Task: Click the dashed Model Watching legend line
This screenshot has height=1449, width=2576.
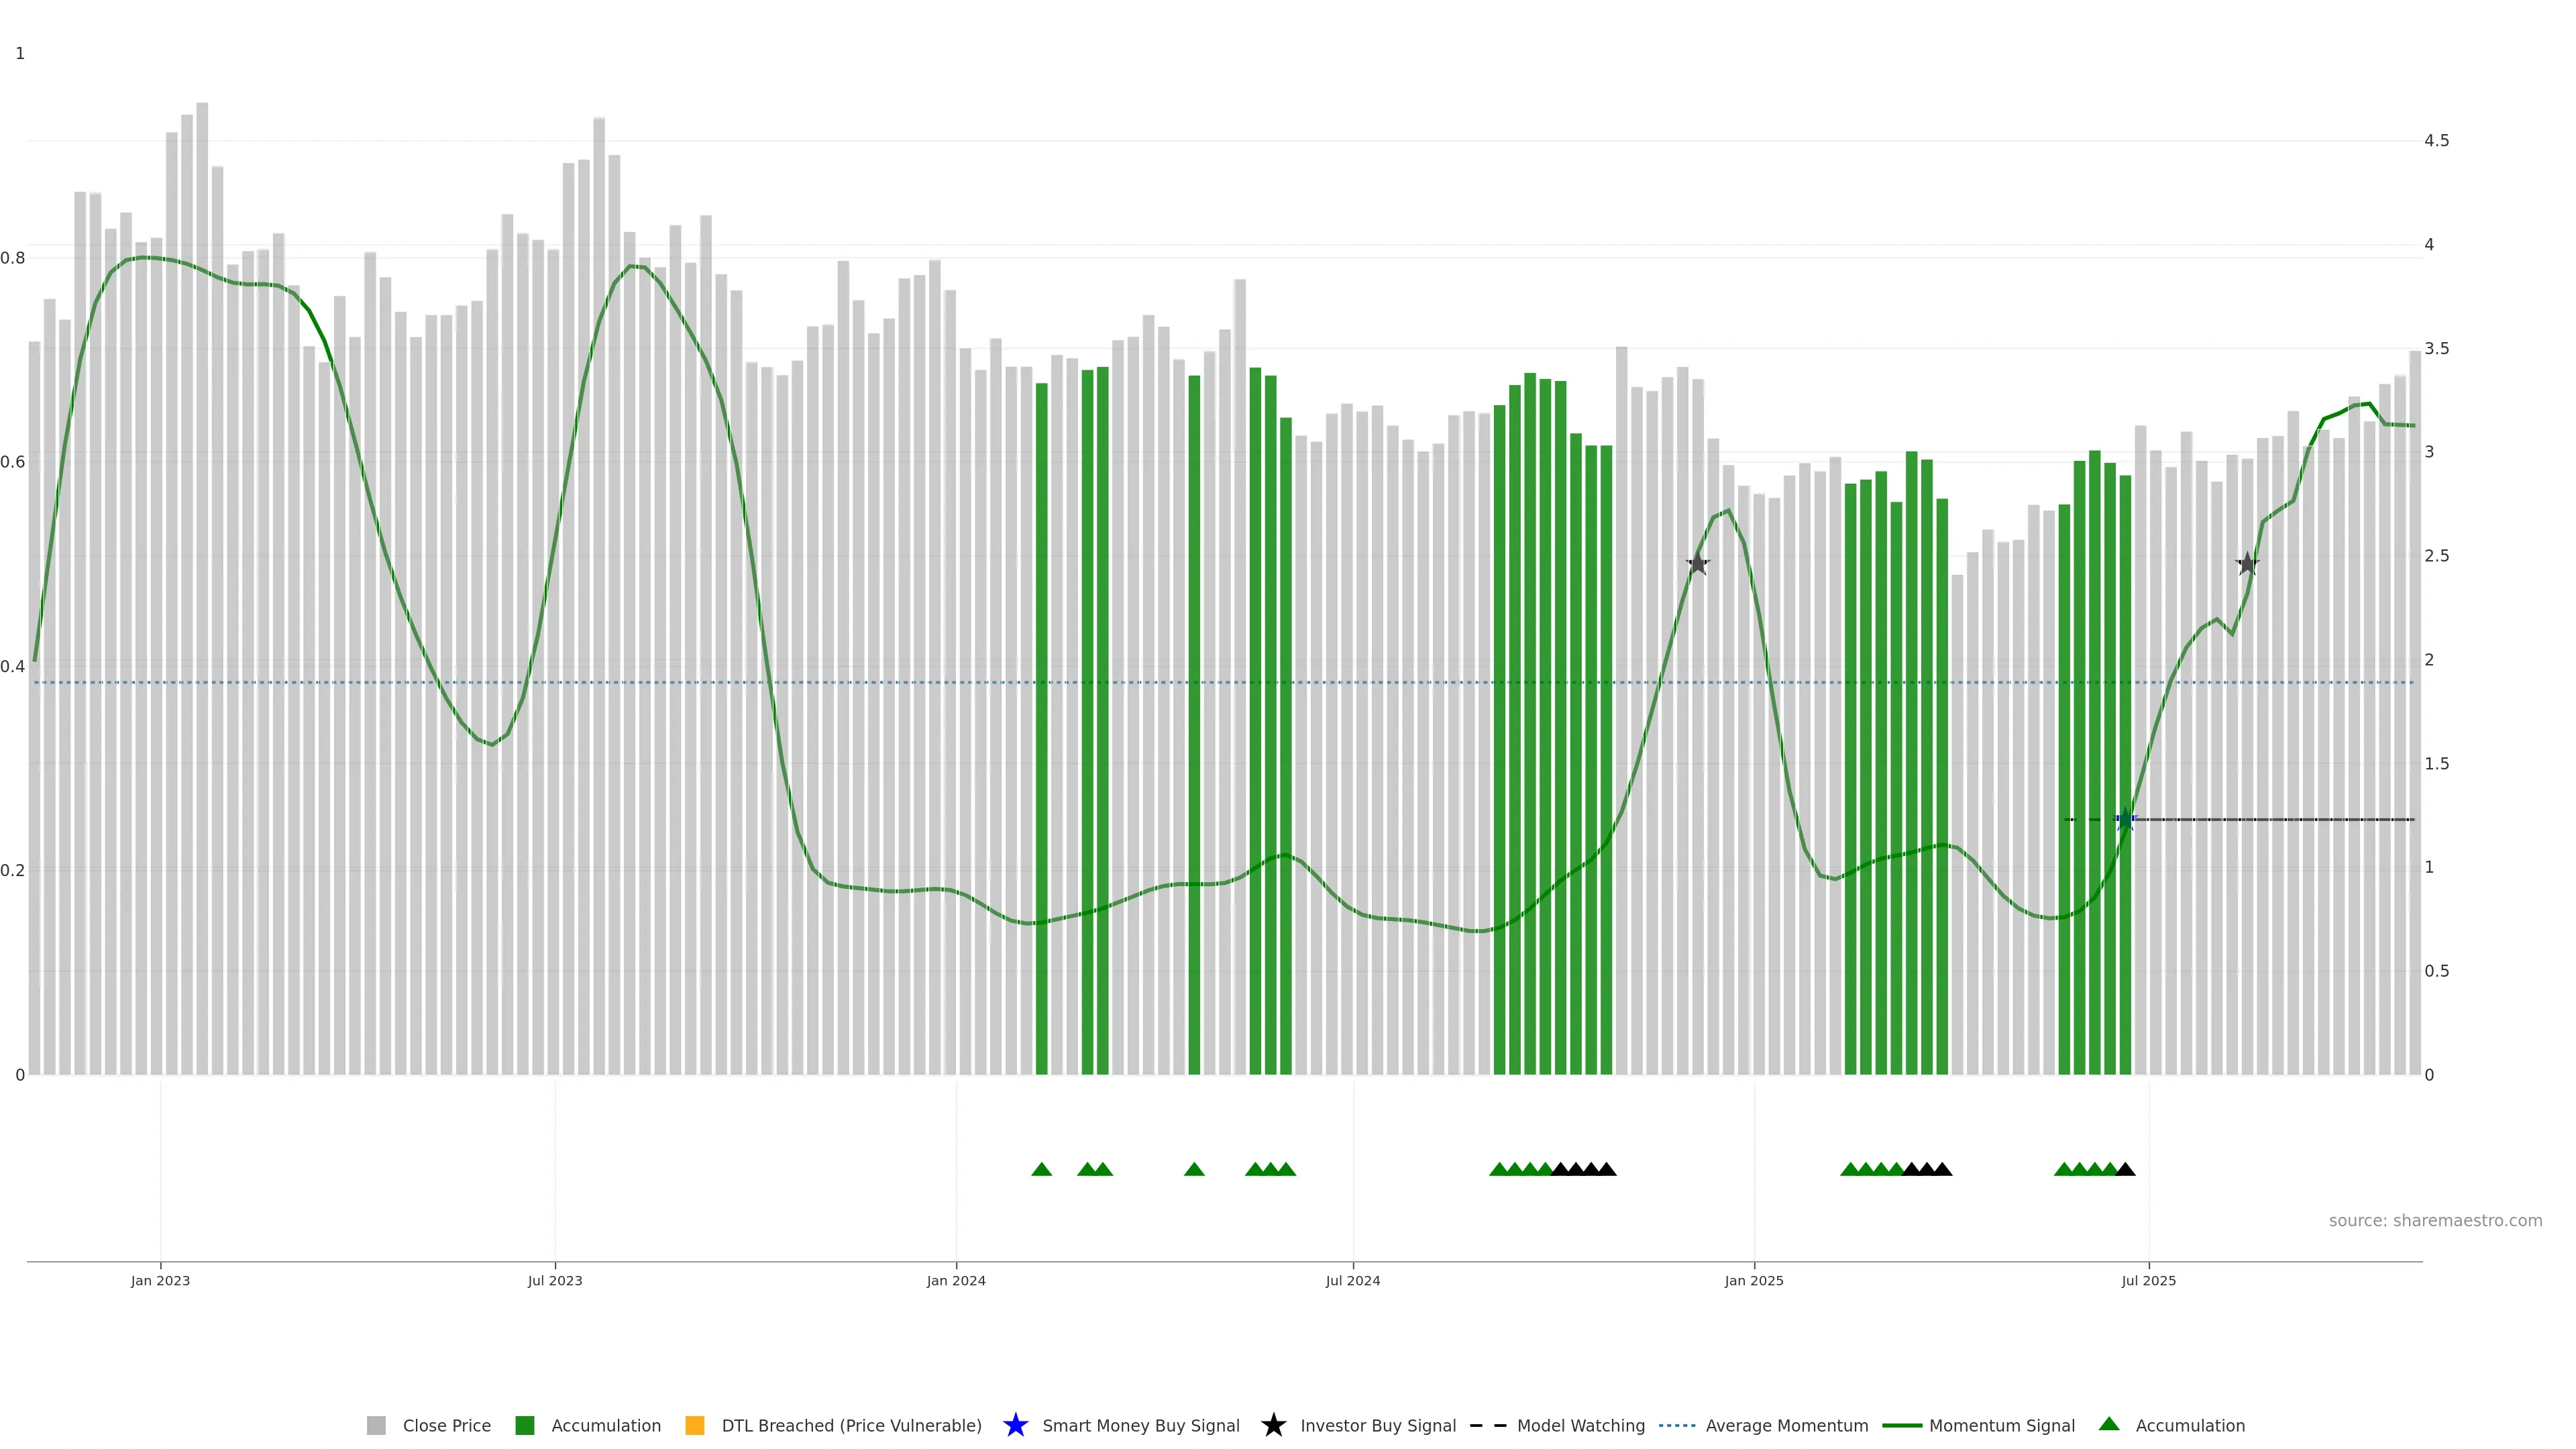Action: [x=1487, y=1425]
